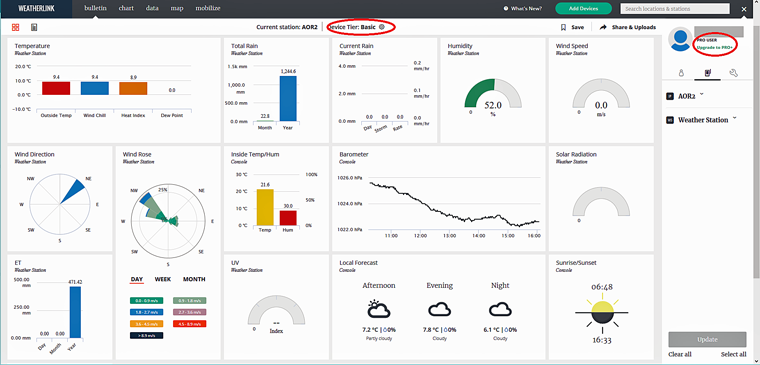The image size is (760, 365).
Task: Click the 0.9 - 1.8 m/s sage legend swatch
Action: [190, 301]
